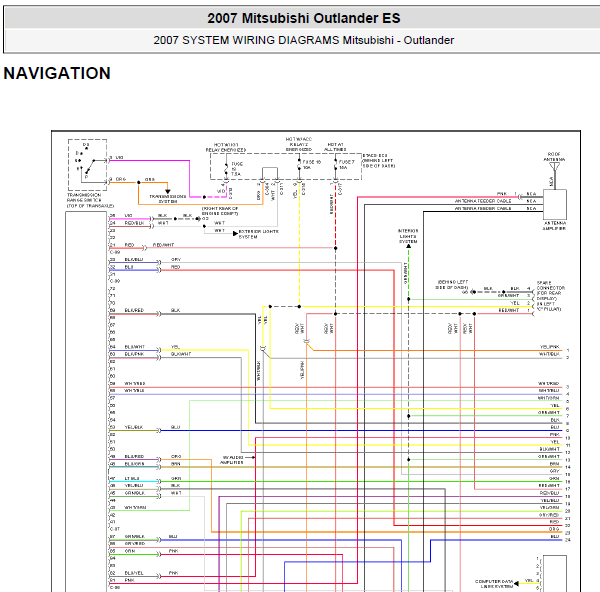Click the 'BLK/RED' label at pin 69

pyautogui.click(x=134, y=310)
